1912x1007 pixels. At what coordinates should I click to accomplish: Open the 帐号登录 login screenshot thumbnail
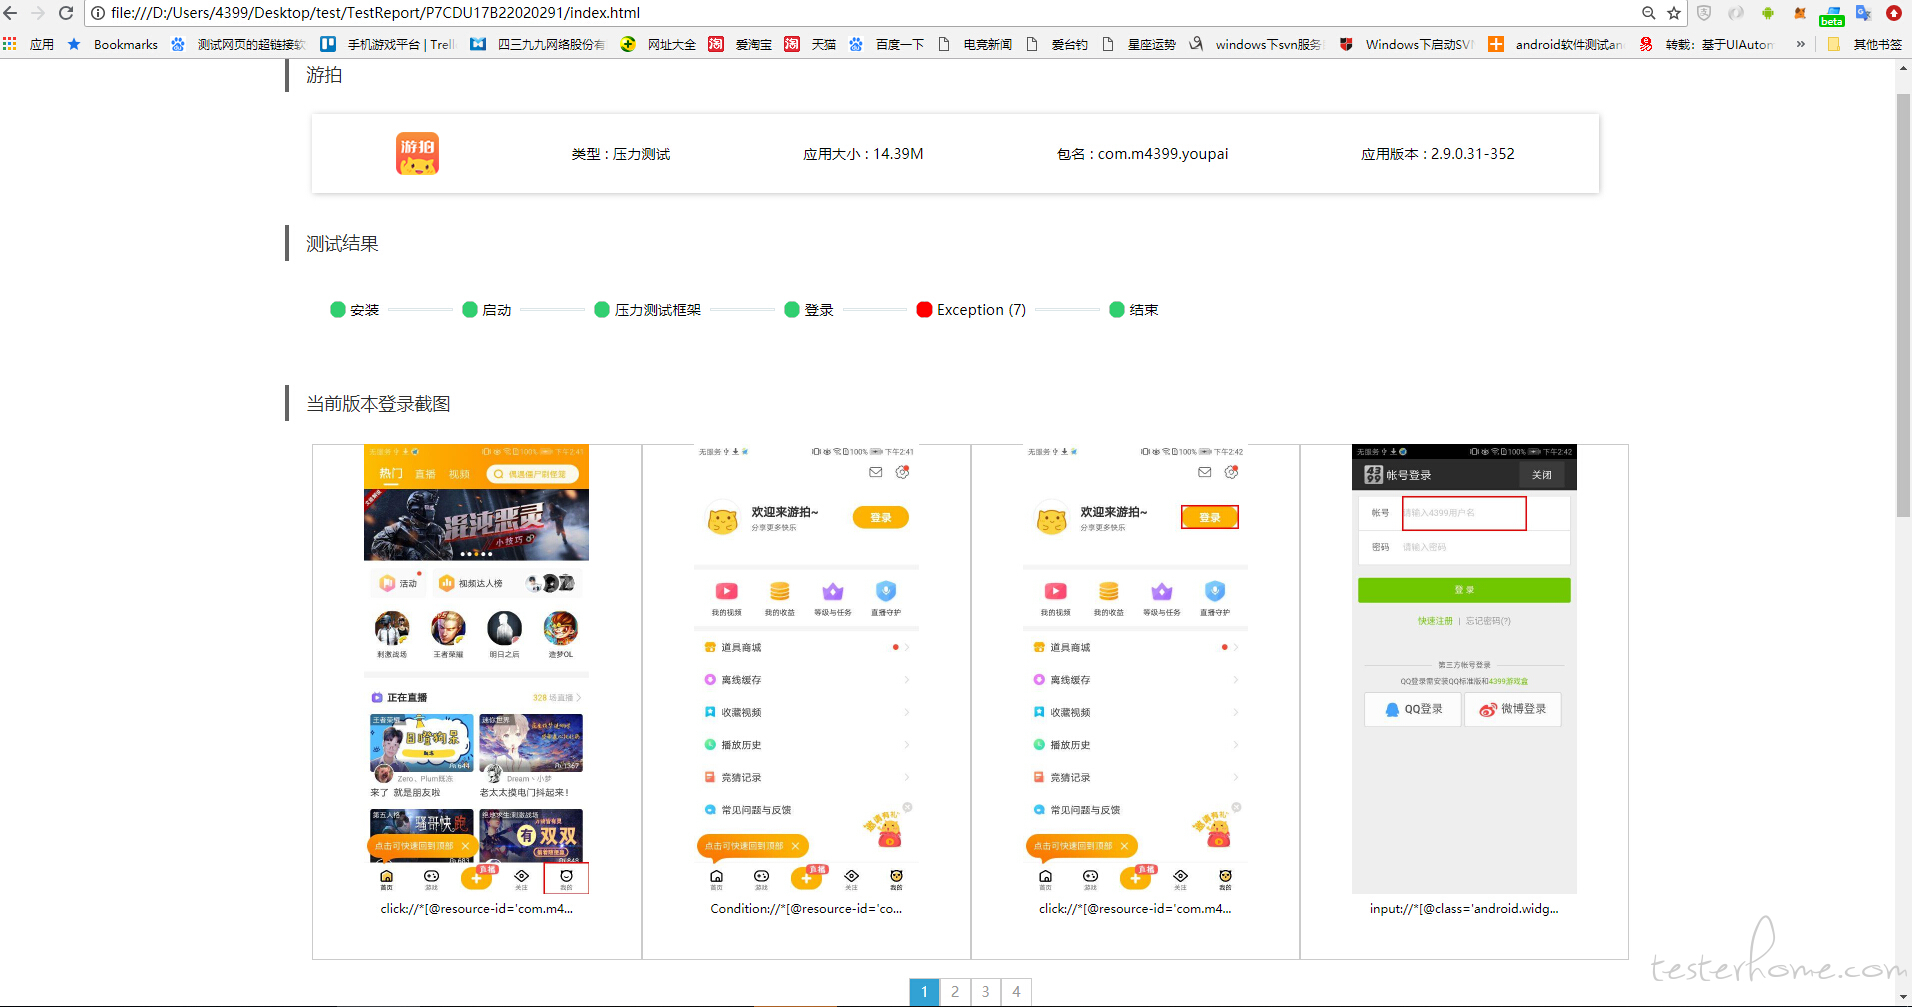1464,669
